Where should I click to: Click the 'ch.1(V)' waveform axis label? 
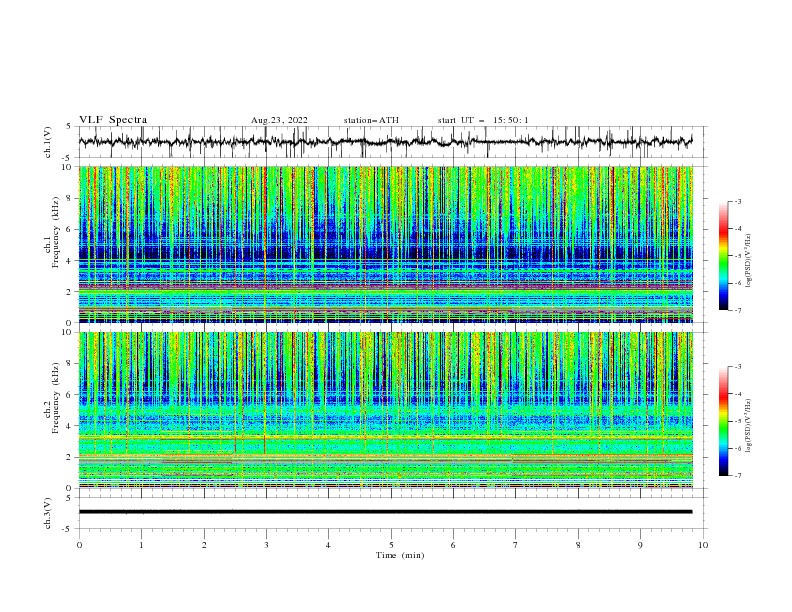tap(48, 142)
